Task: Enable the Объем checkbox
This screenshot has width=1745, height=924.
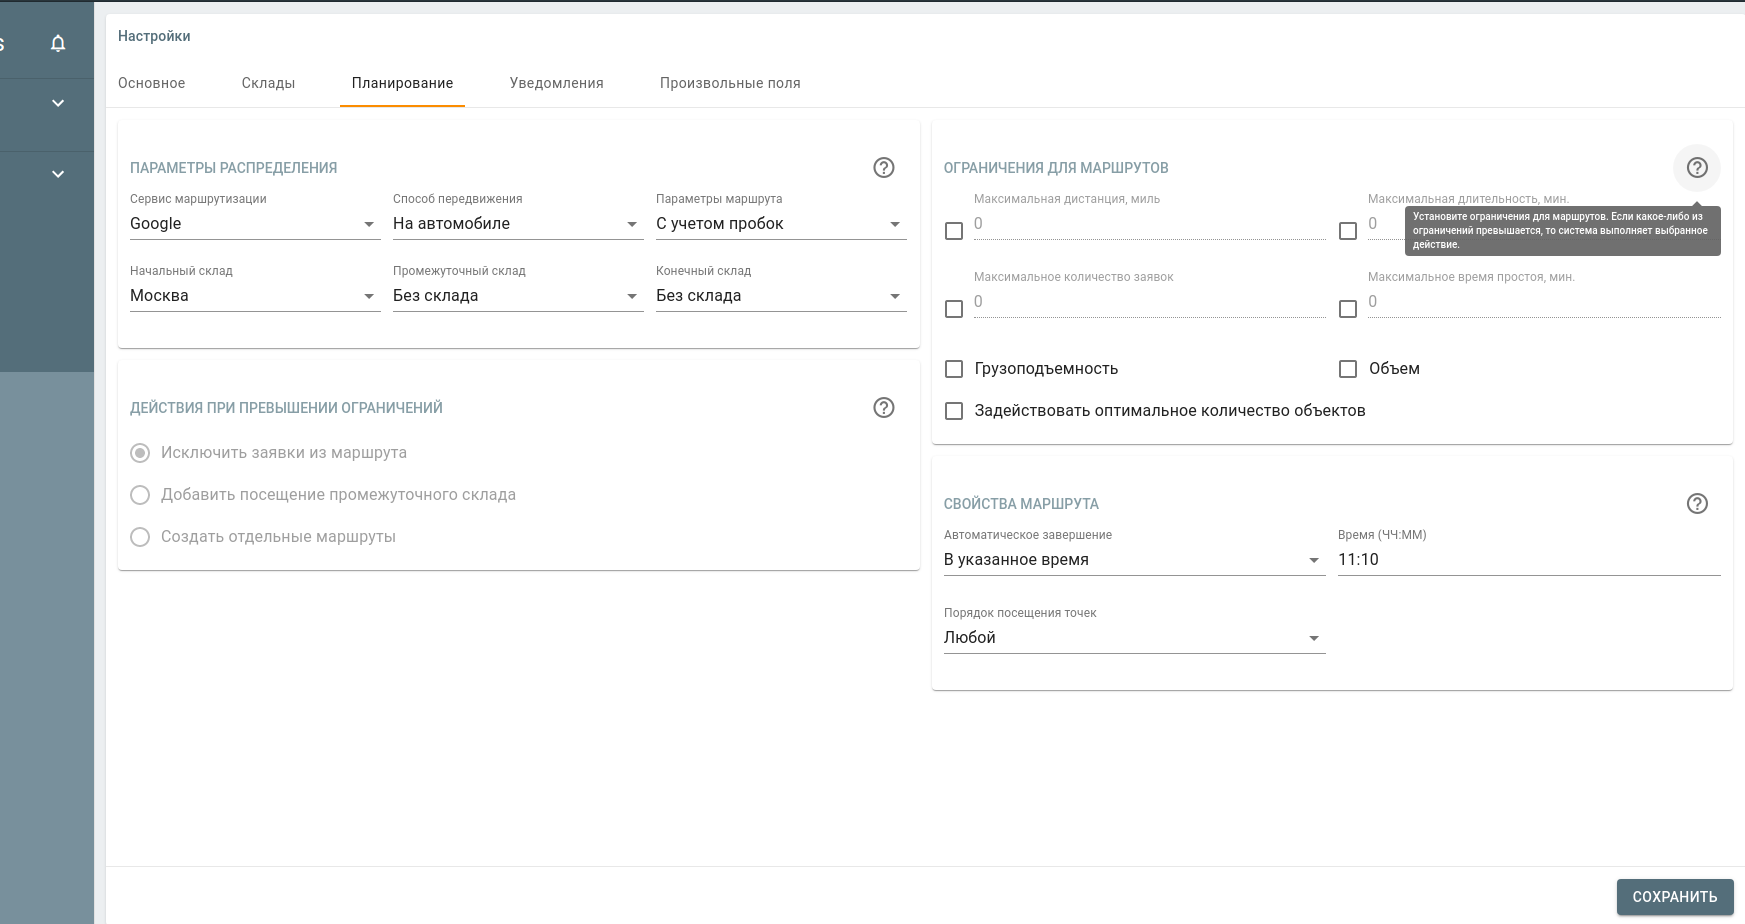Action: coord(1348,369)
